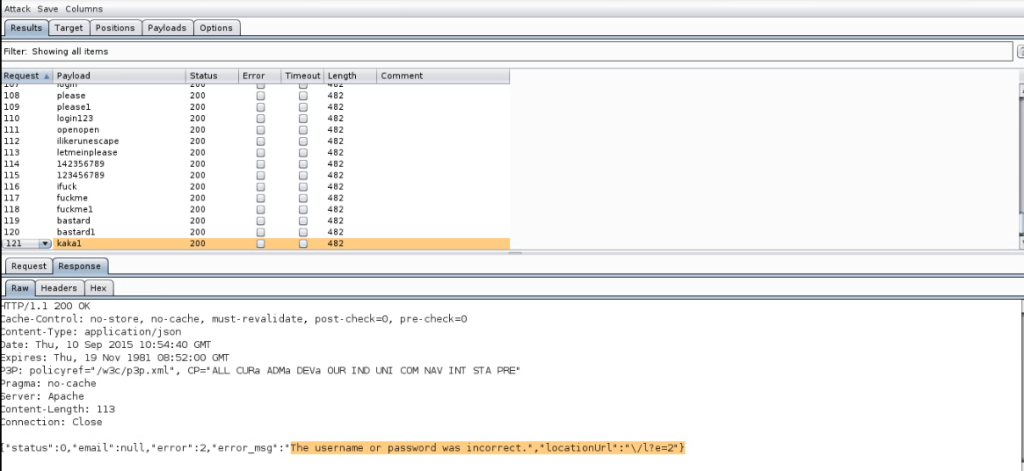This screenshot has width=1024, height=471.
Task: Open the Attack menu
Action: [17, 9]
